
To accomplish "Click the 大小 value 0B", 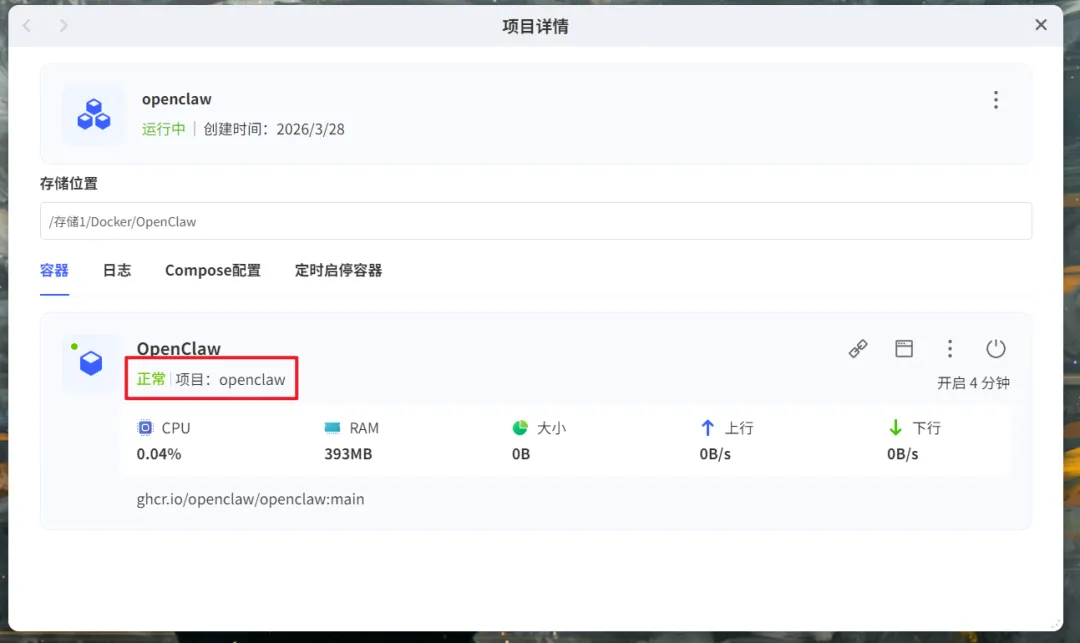I will point(521,454).
